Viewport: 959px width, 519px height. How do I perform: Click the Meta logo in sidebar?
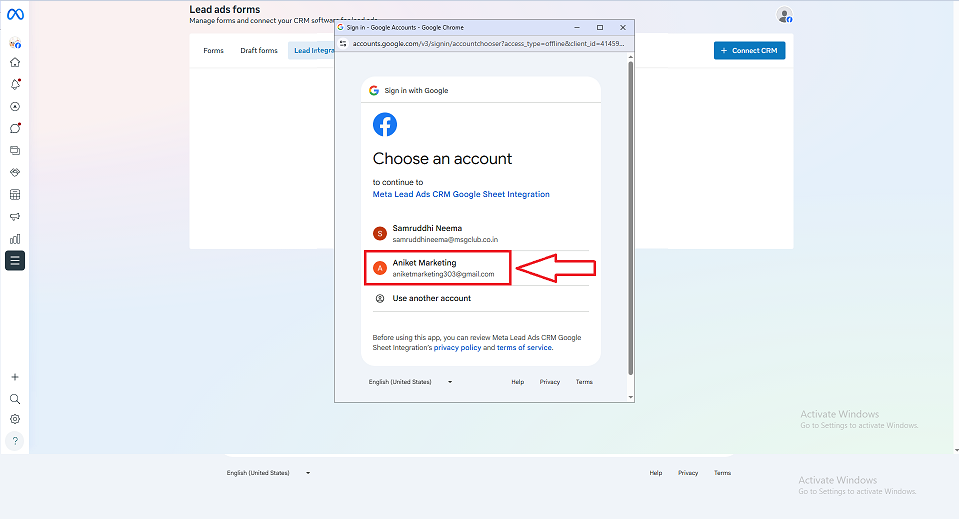point(15,15)
